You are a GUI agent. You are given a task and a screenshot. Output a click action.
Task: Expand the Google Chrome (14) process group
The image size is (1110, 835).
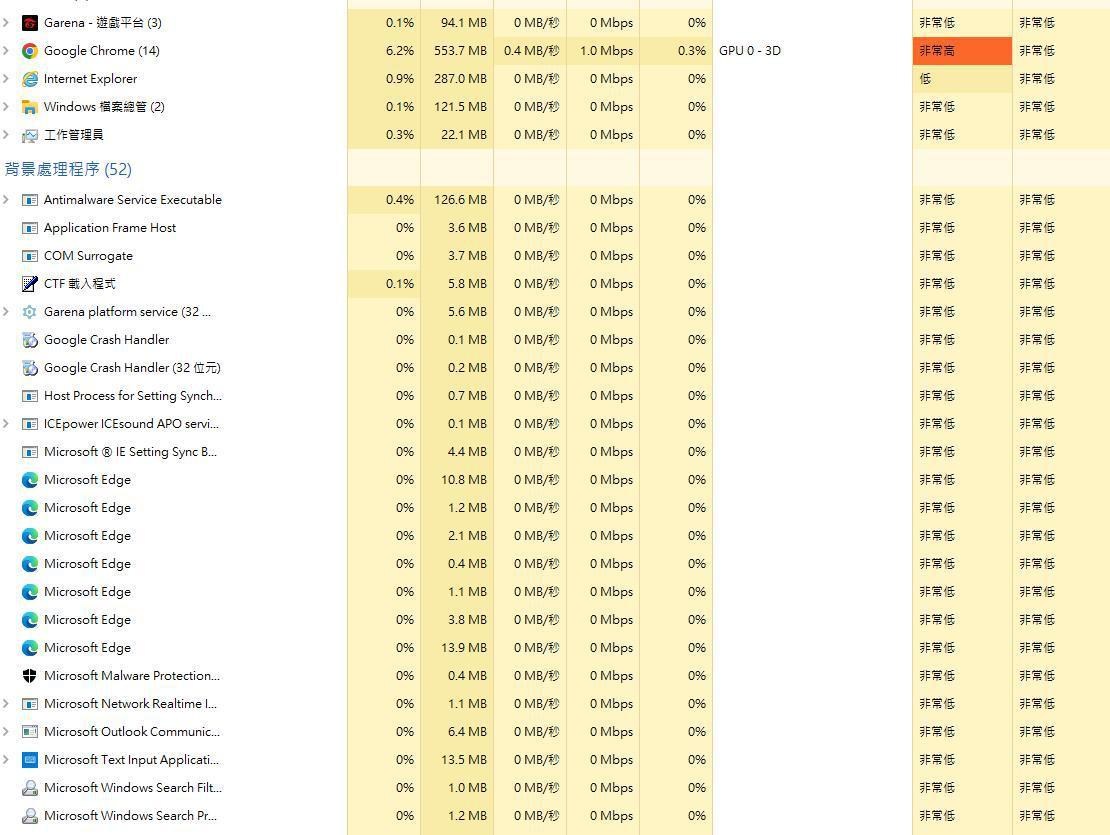pos(6,51)
